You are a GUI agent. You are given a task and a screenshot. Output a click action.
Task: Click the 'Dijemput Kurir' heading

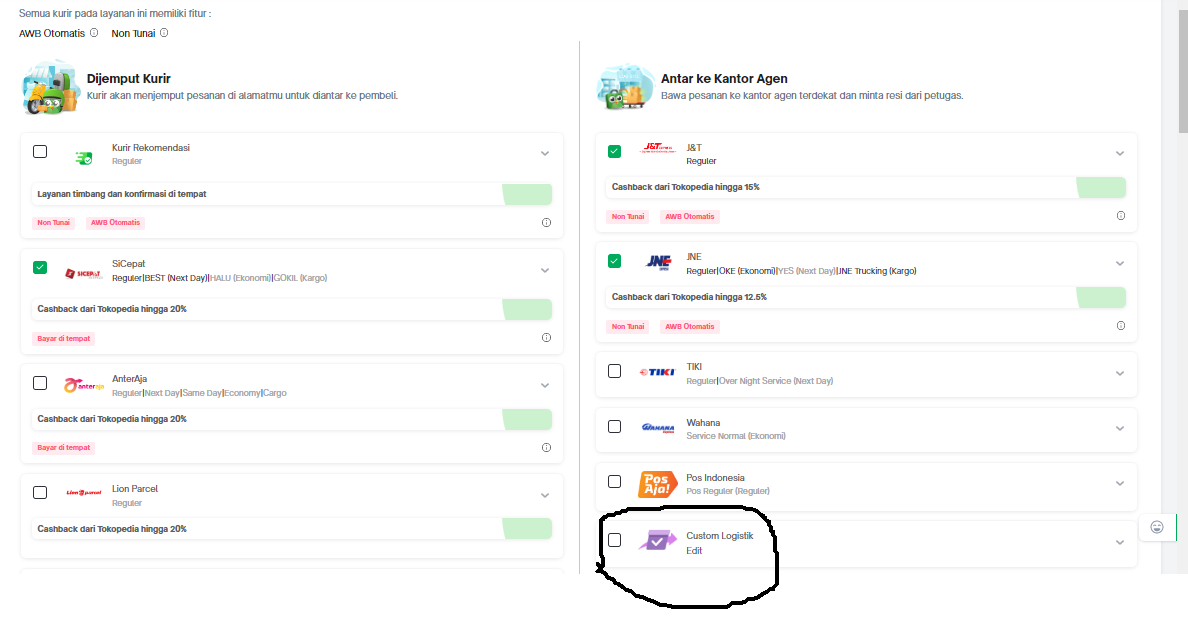129,79
